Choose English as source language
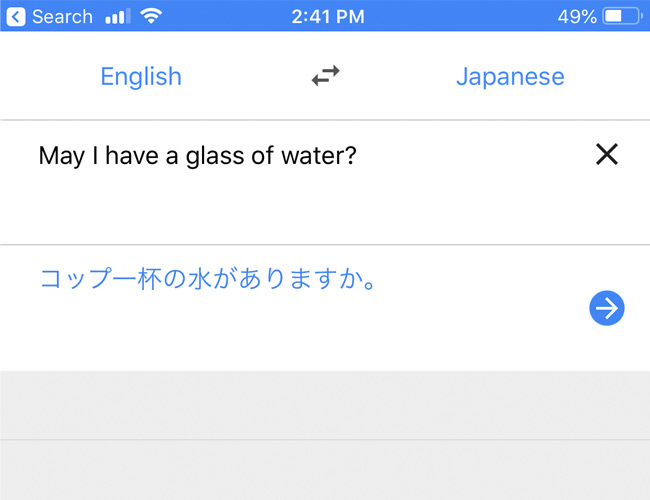Viewport: 650px width, 500px height. coord(141,77)
